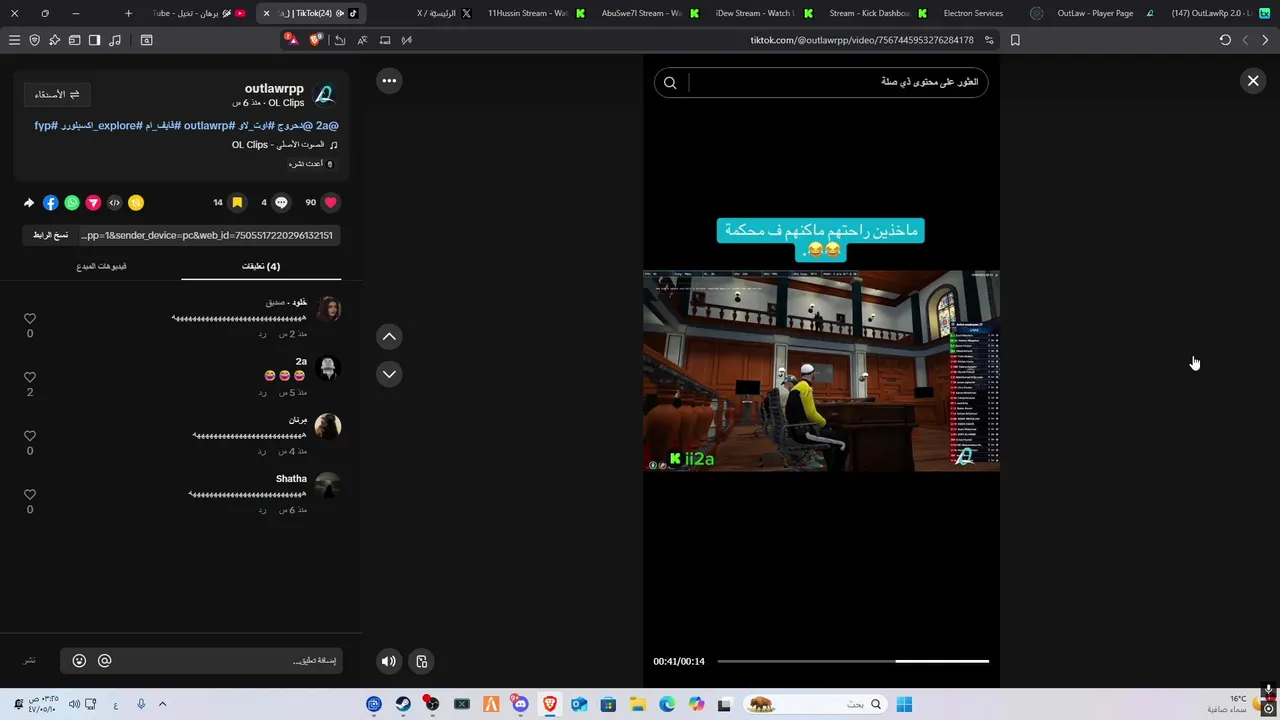Like the first comment by خلود
1280x720 pixels.
[x=30, y=319]
